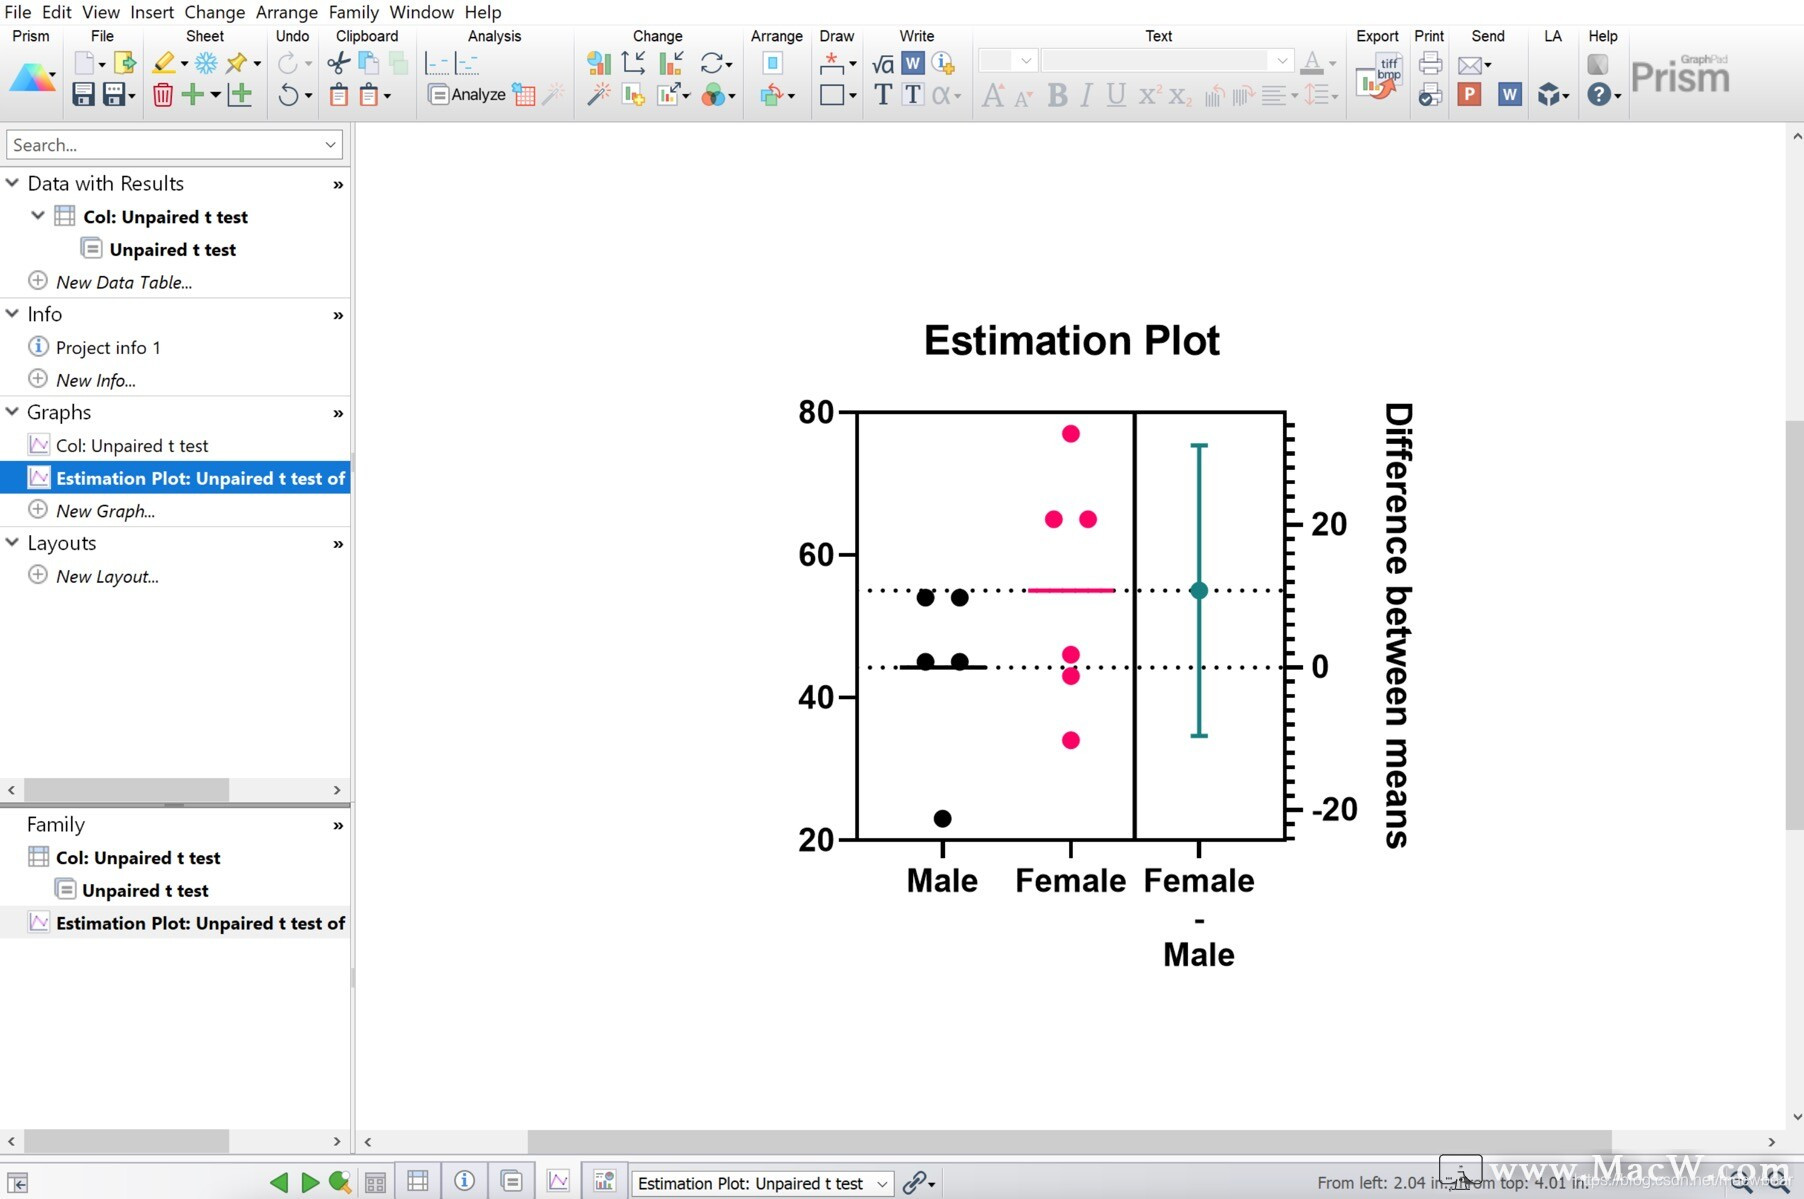Collapse the Graphs section
This screenshot has width=1804, height=1199.
point(13,411)
